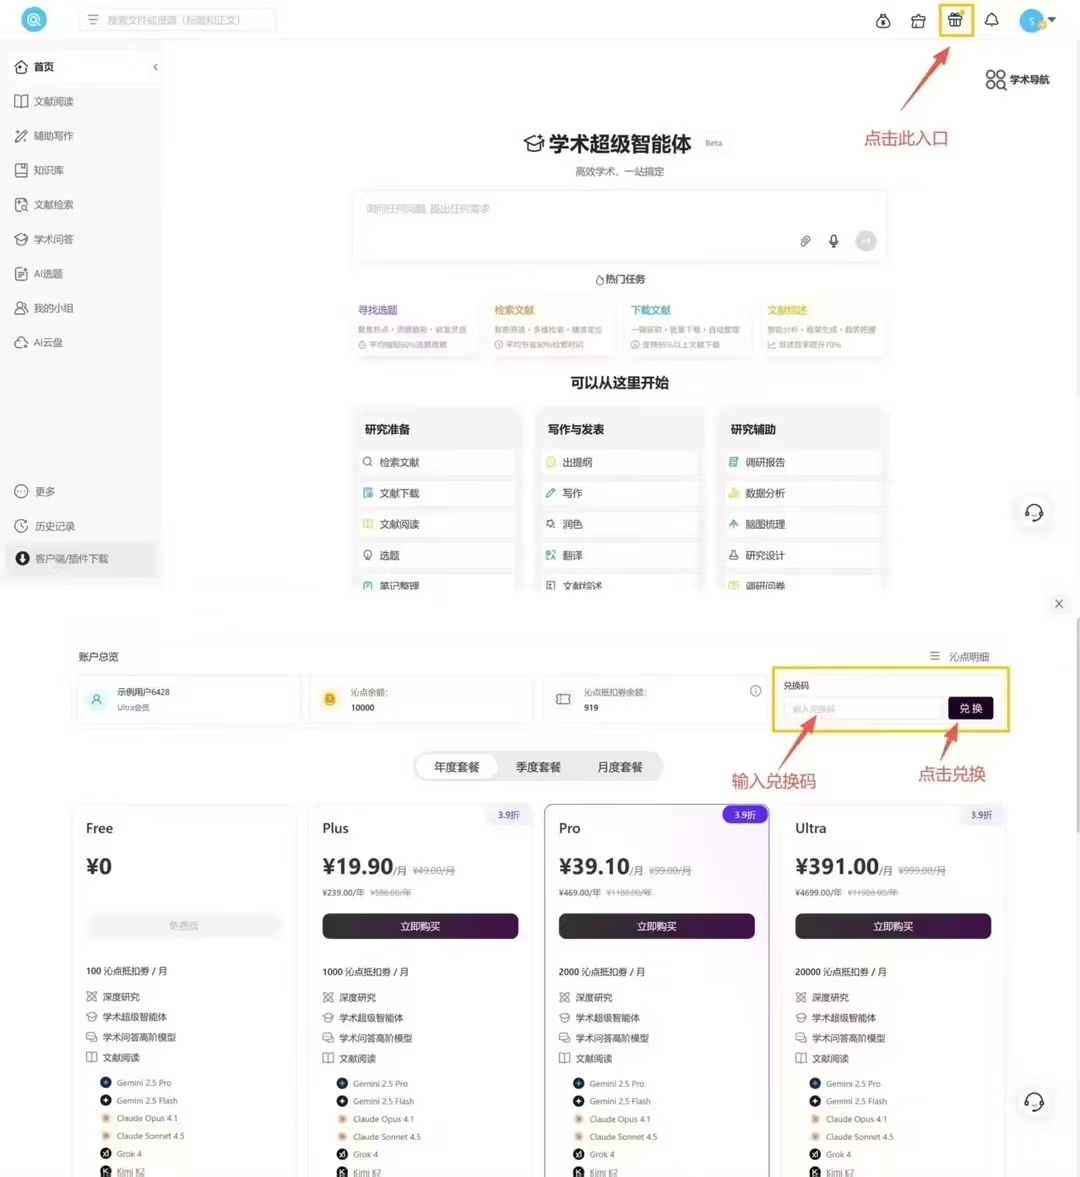The height and width of the screenshot is (1177, 1080).
Task: Select the 月度套餐 tab
Action: click(620, 767)
